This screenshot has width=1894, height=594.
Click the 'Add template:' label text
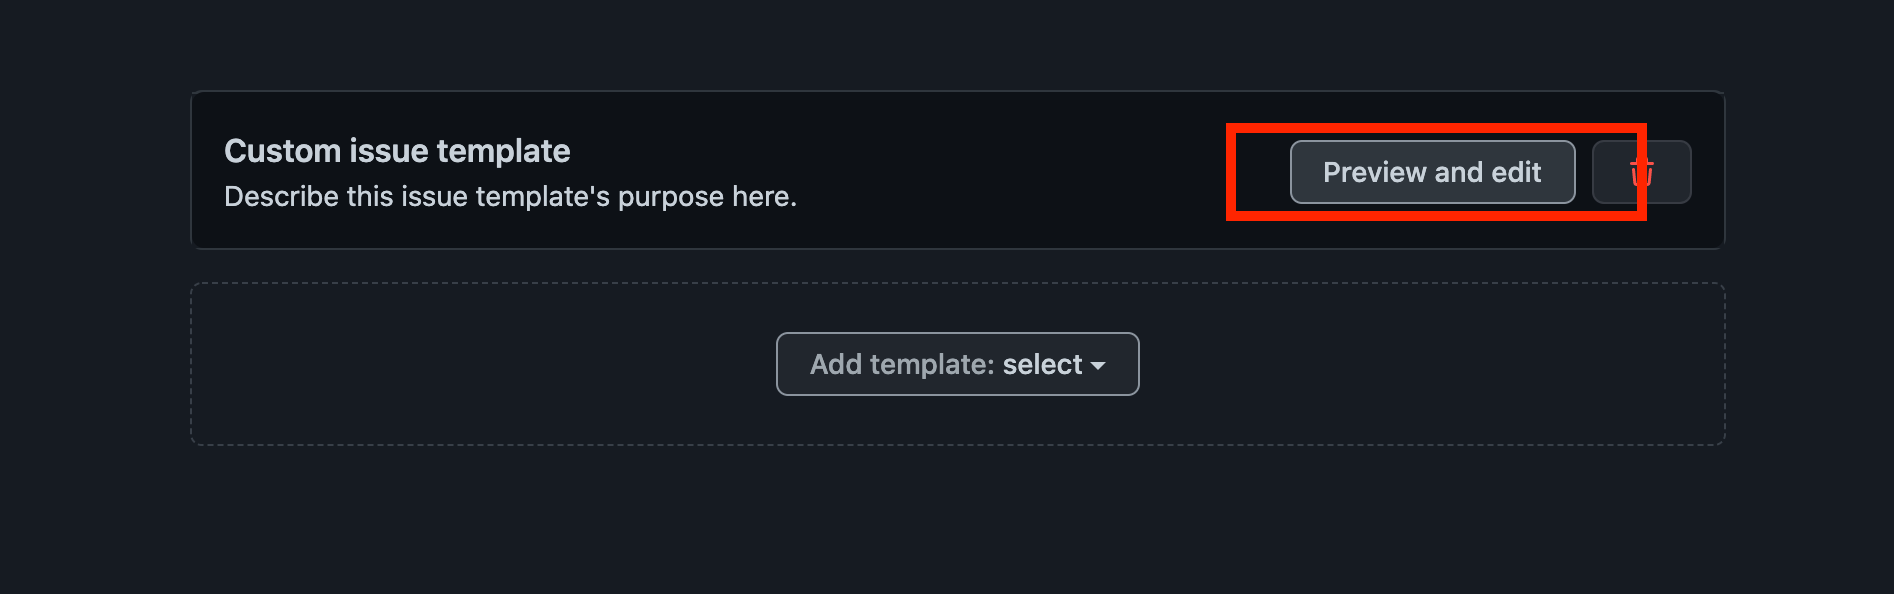tap(902, 364)
